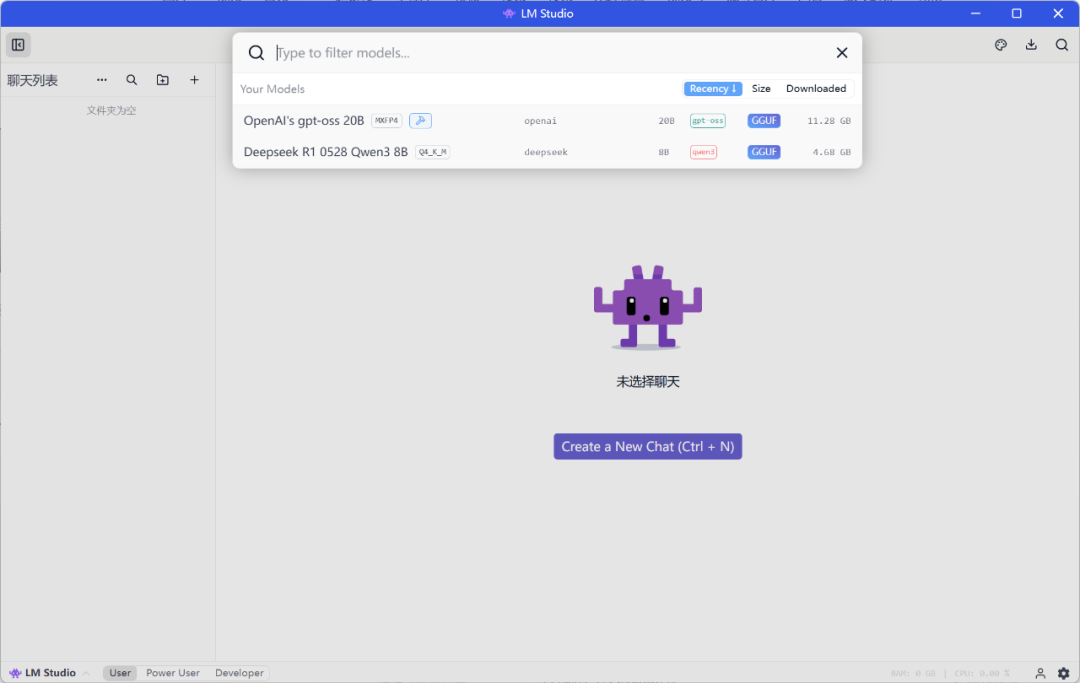Click the 4.68 GB size value
Screen dimensions: 1080x683
(831, 151)
